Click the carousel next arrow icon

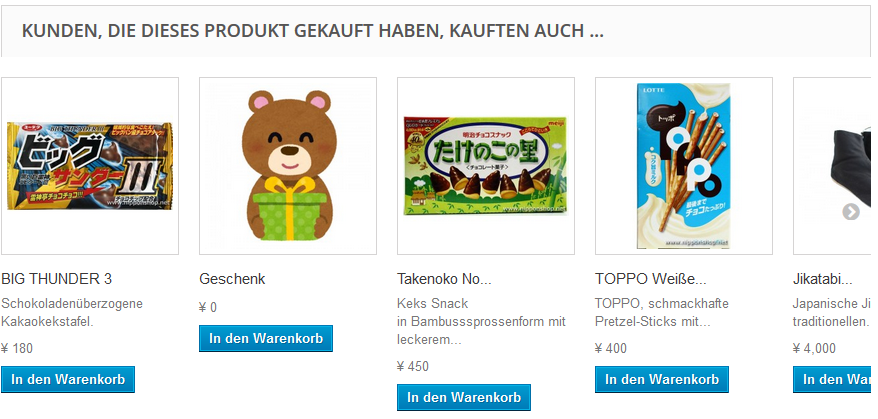click(x=851, y=212)
